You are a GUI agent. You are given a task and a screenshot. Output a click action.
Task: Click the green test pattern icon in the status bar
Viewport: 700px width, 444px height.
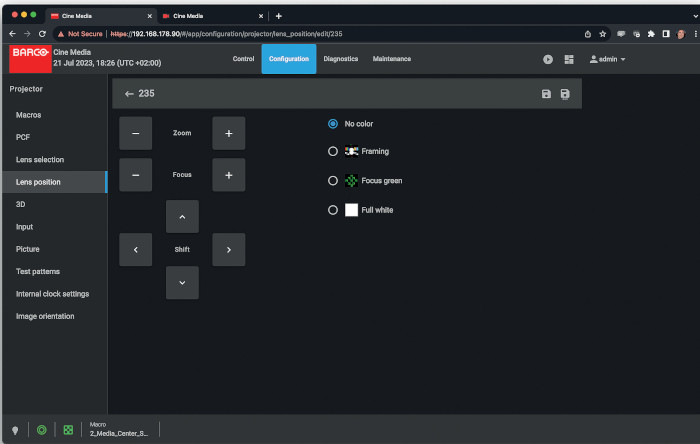(68, 429)
